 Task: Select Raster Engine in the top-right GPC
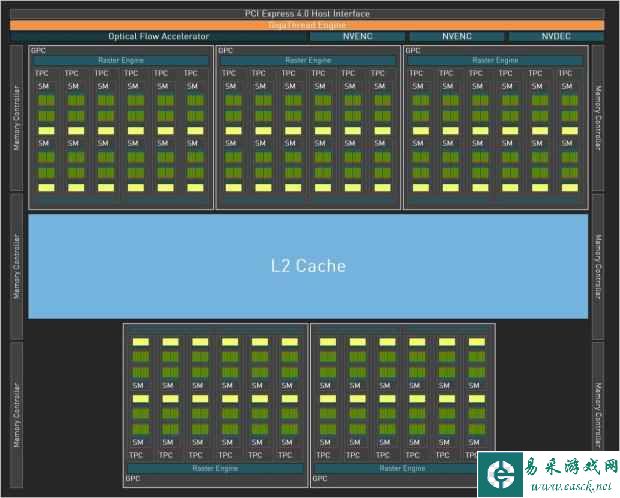[x=495, y=60]
